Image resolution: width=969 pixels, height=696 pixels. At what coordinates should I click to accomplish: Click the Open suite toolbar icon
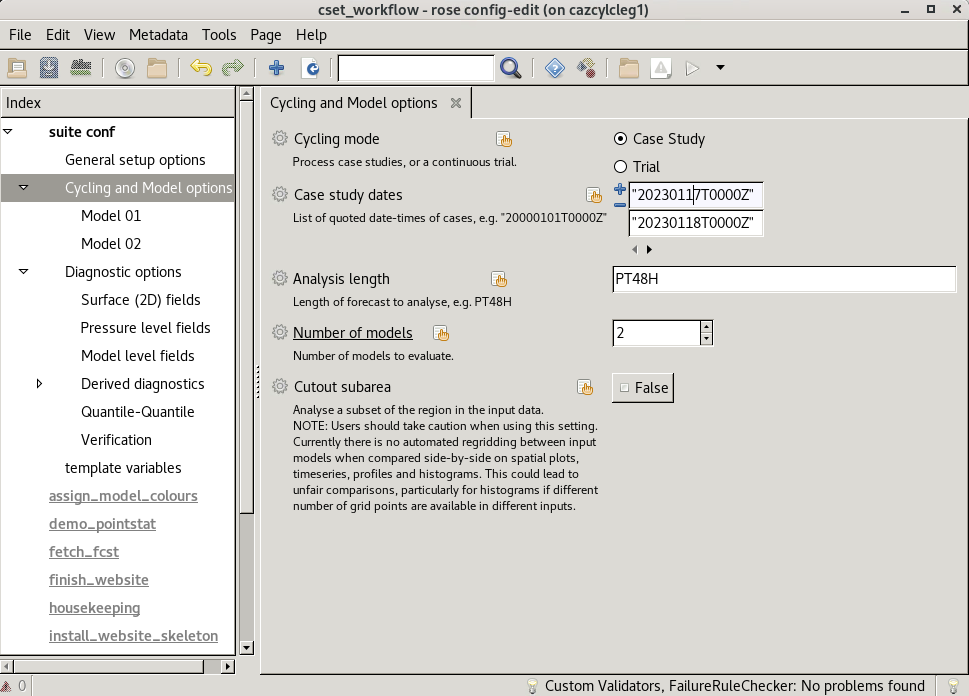[17, 67]
